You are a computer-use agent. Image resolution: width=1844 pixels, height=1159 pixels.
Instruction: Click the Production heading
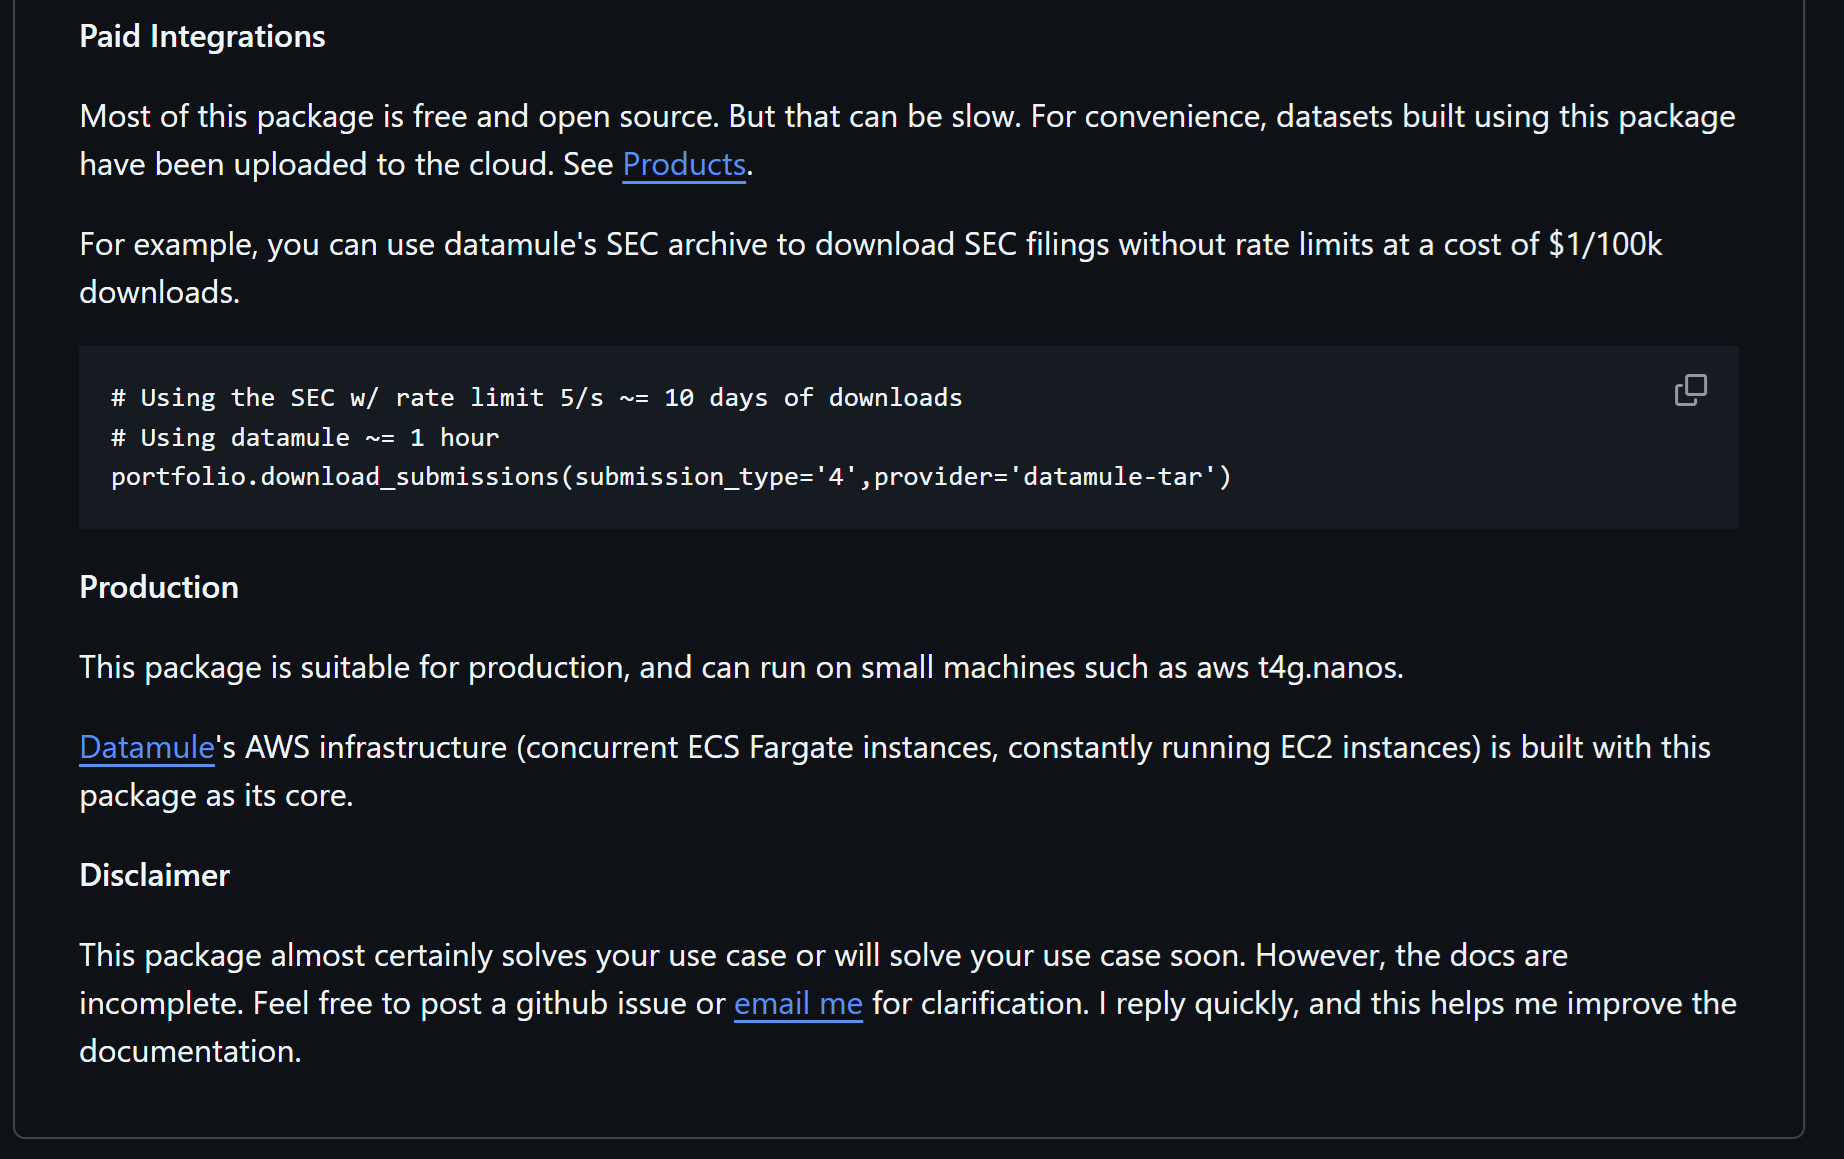(x=158, y=587)
